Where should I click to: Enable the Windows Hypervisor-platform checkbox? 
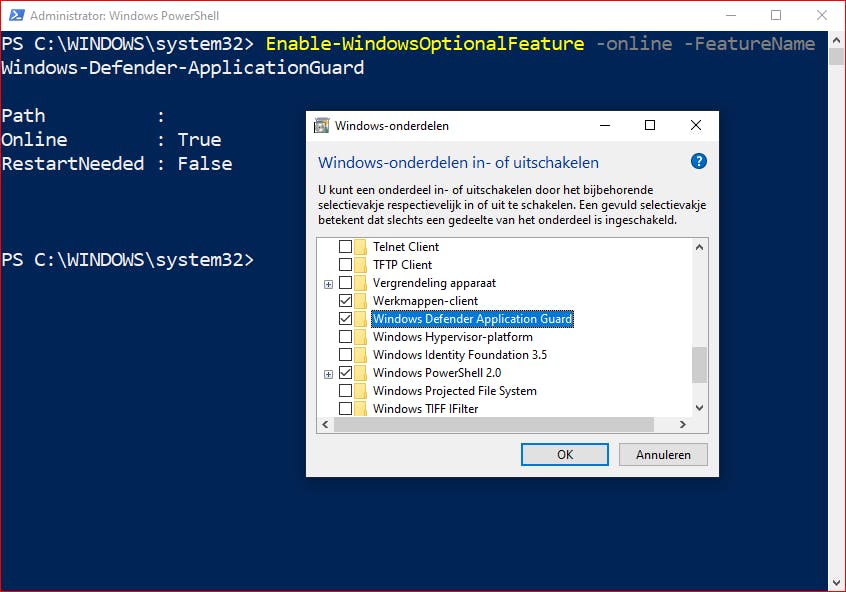pos(345,337)
